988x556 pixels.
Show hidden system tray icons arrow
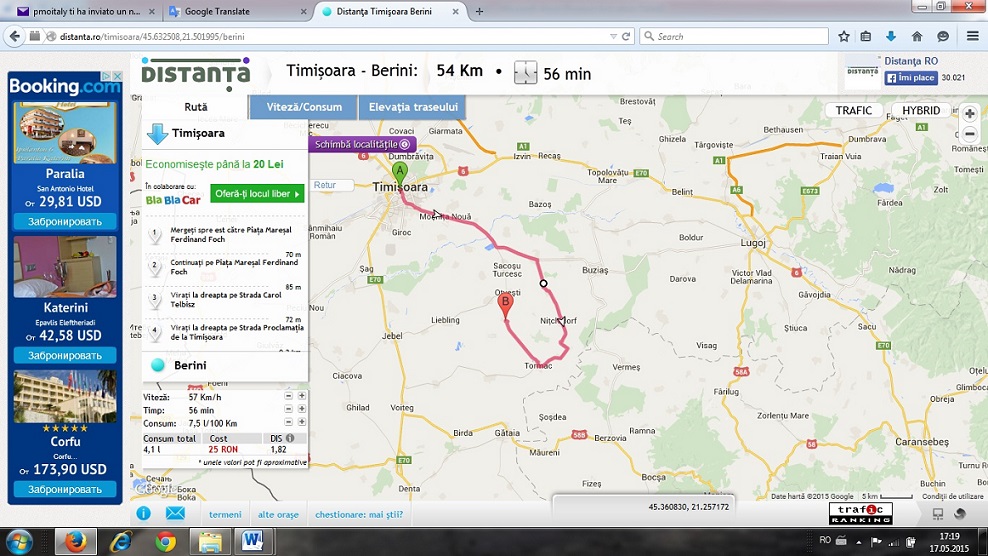coord(858,542)
